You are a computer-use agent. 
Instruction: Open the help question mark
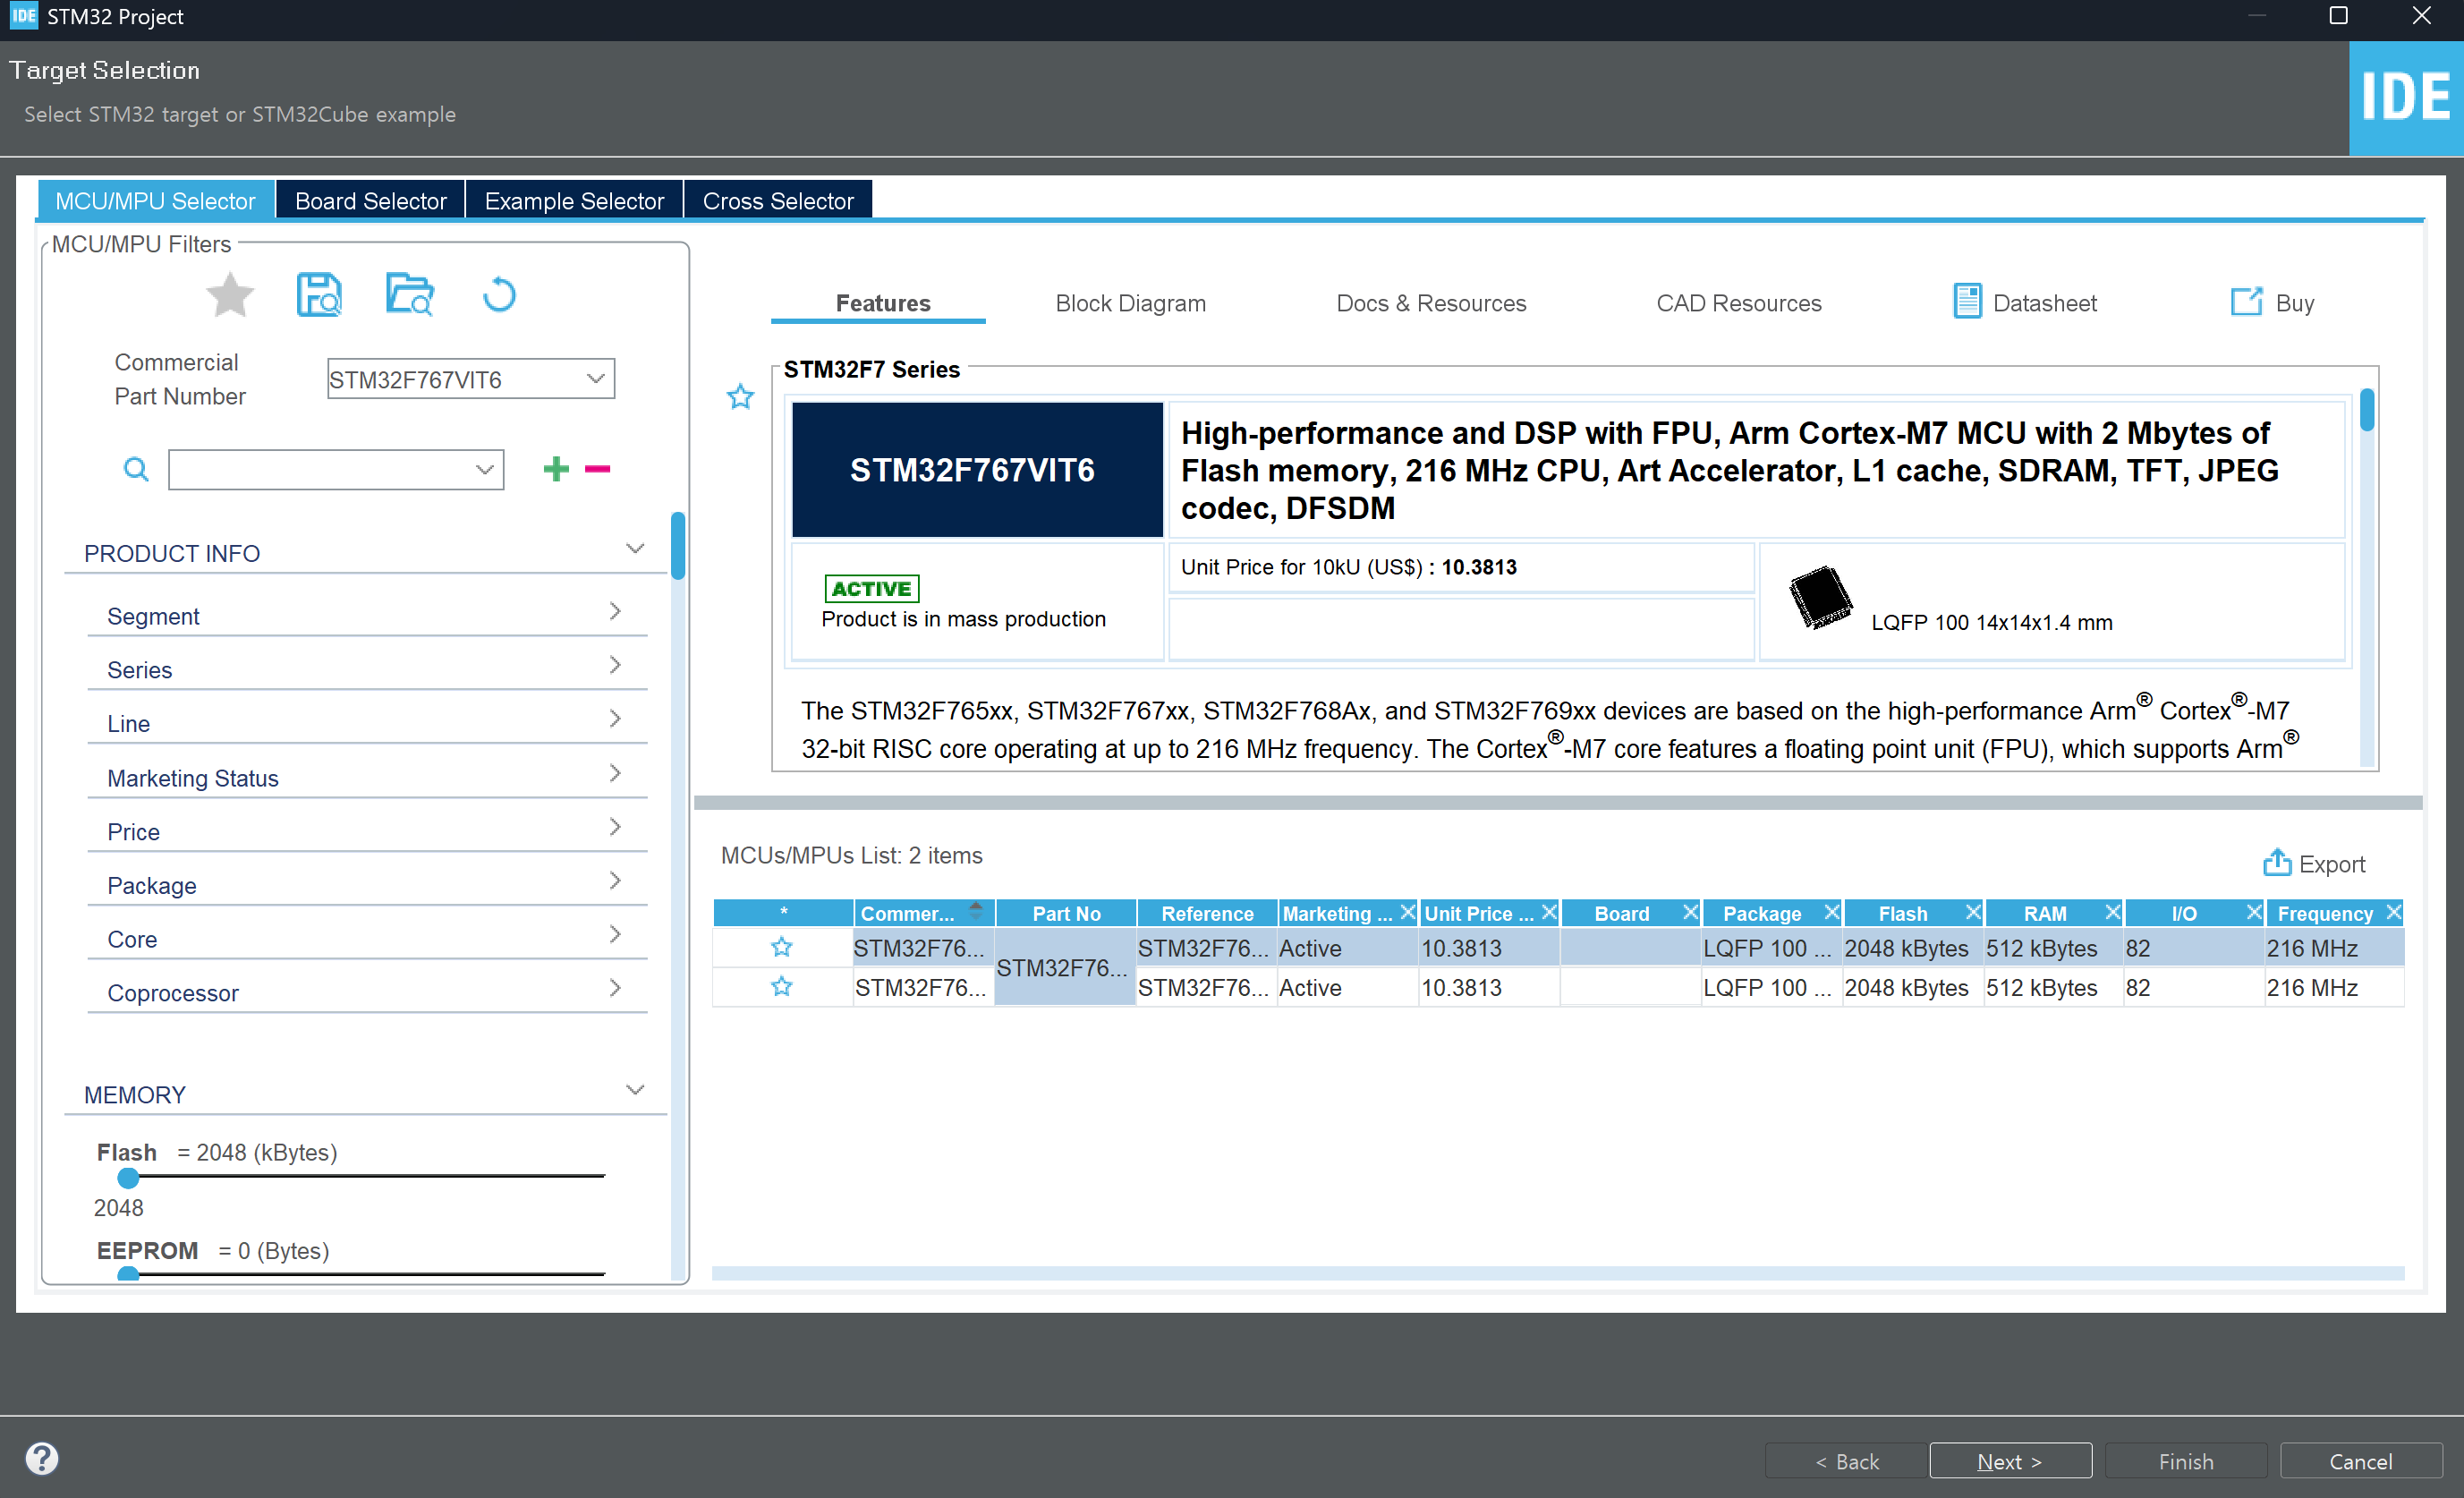[x=42, y=1458]
